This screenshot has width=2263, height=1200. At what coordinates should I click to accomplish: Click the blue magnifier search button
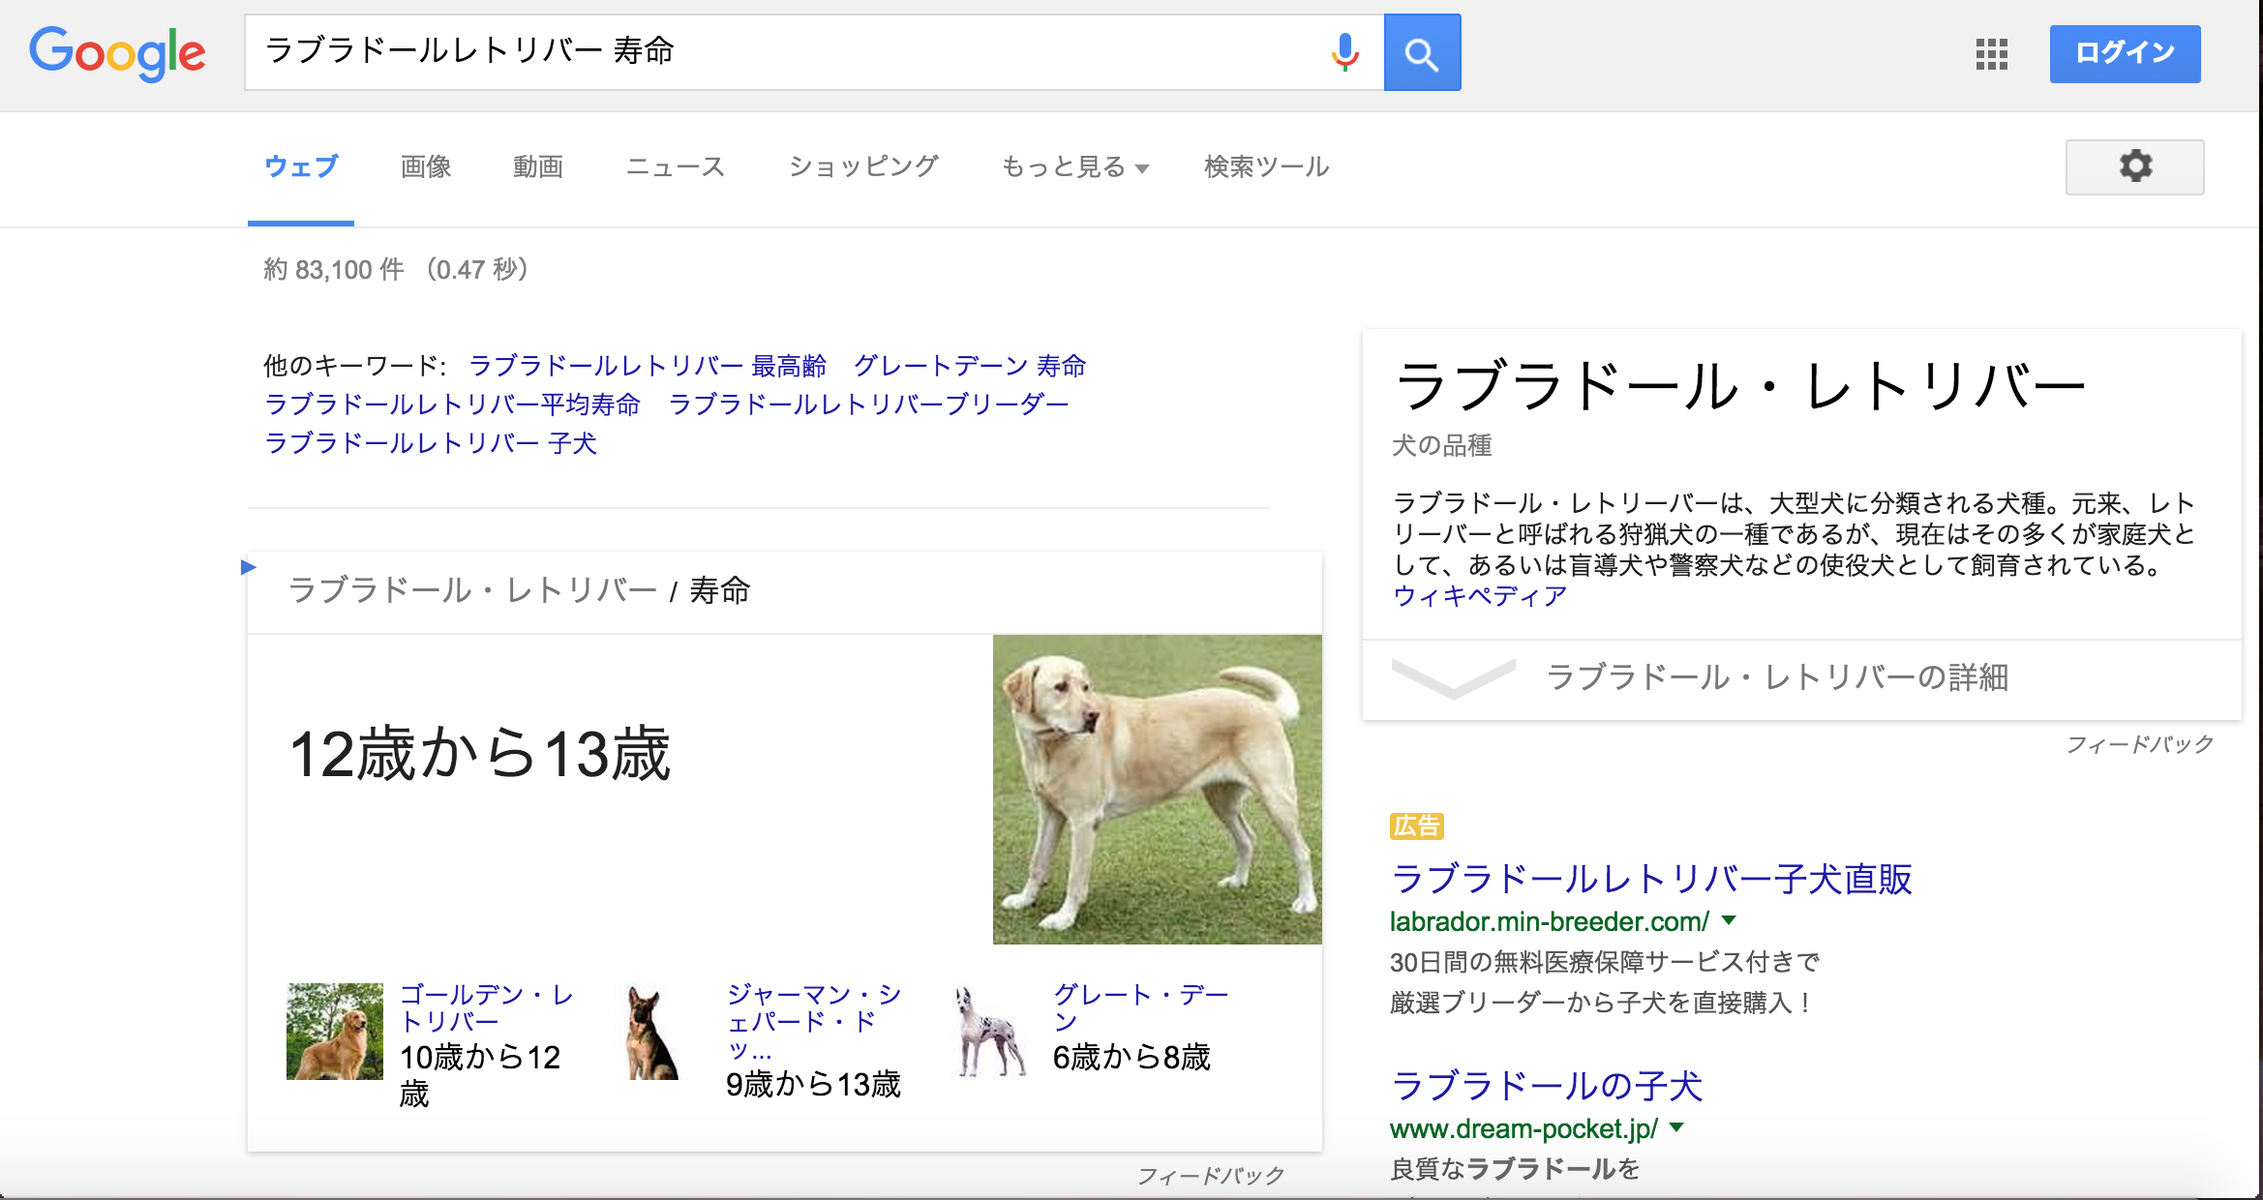[1422, 53]
